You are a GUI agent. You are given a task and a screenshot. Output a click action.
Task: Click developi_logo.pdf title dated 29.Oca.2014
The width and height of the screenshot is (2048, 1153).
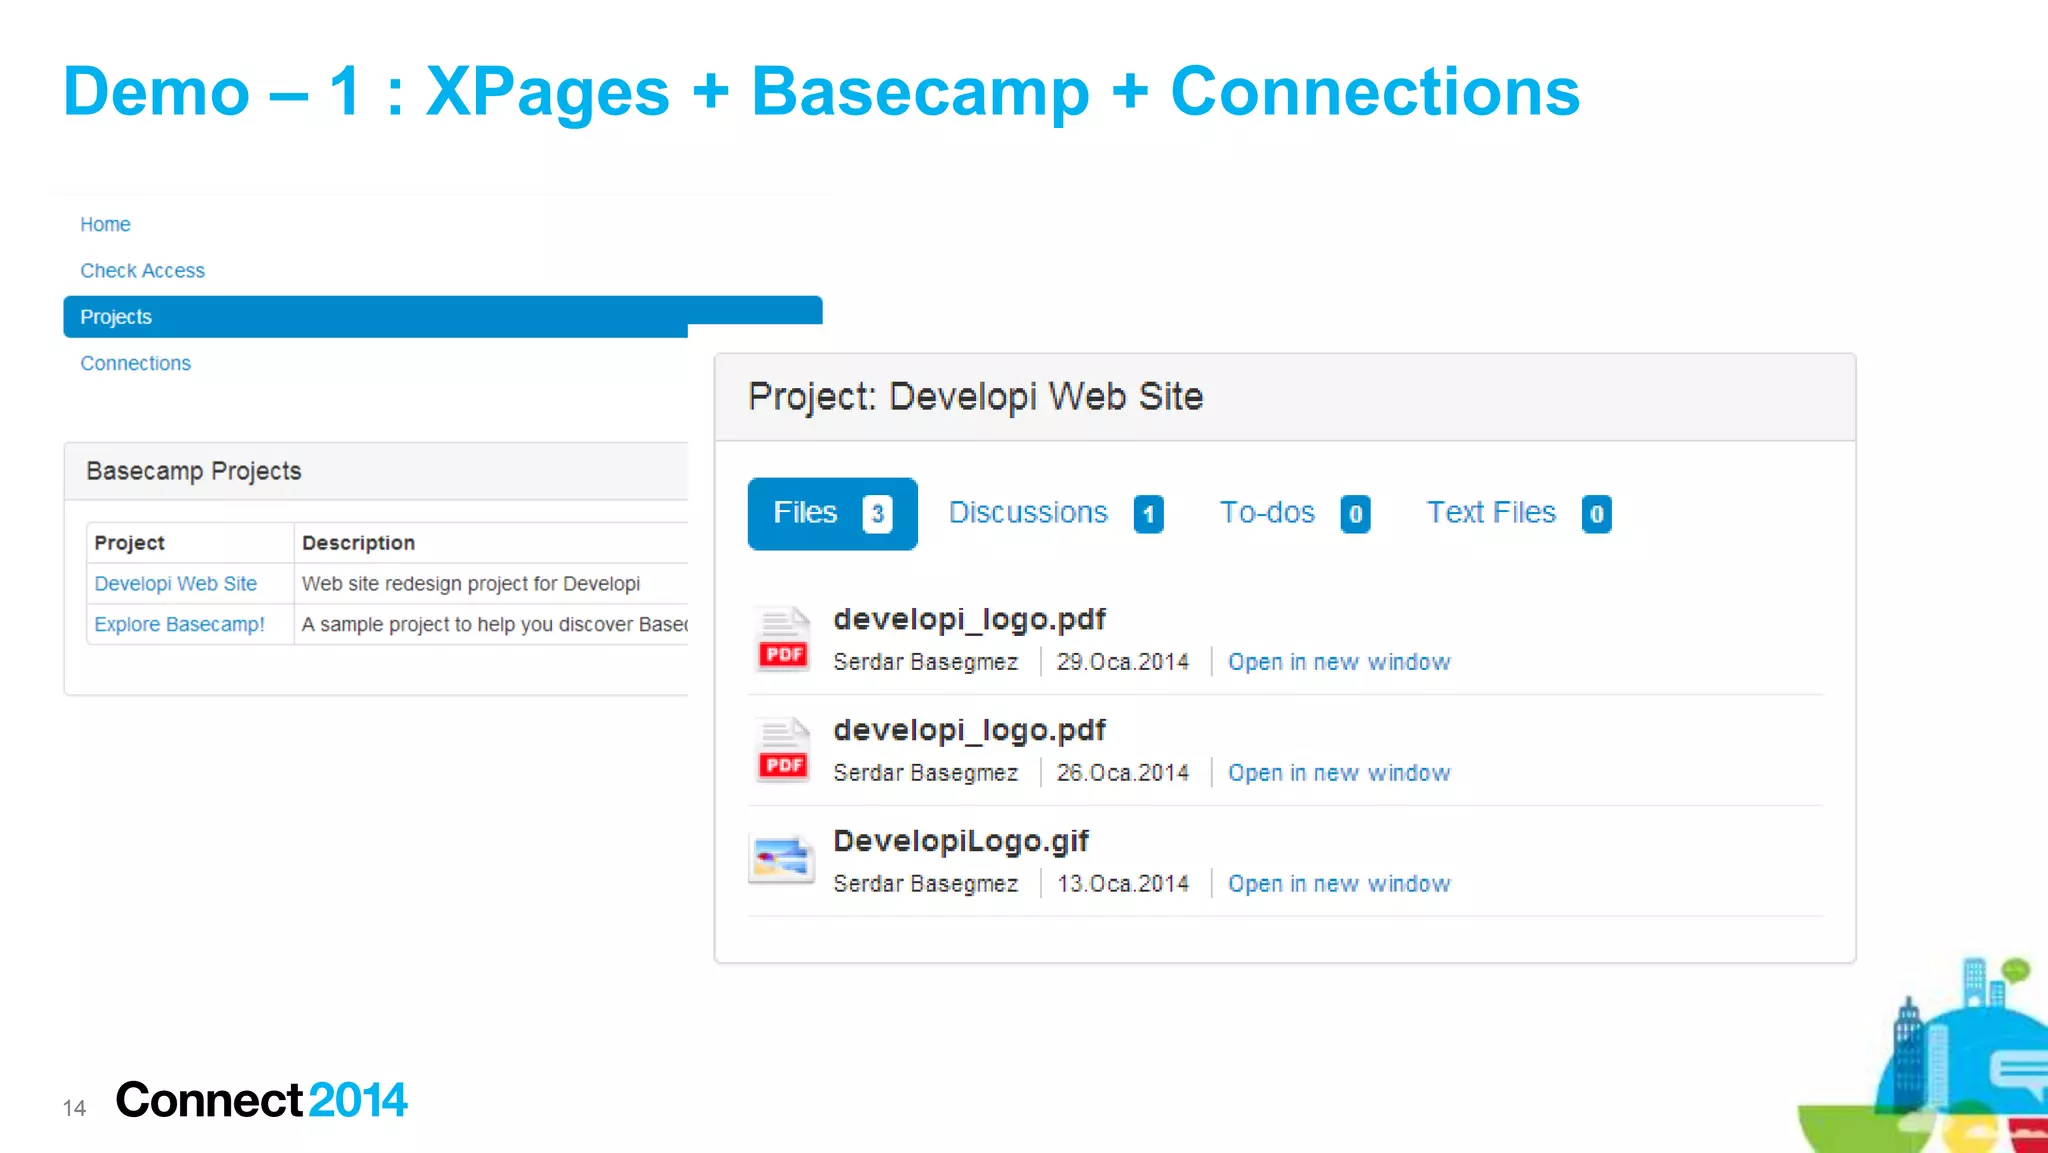[x=969, y=620]
